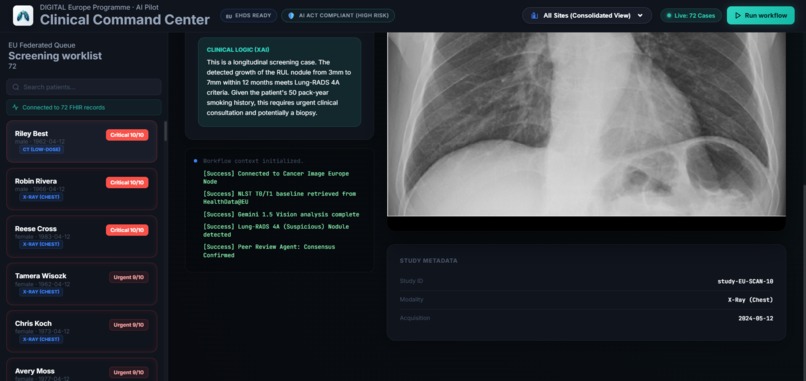Image resolution: width=806 pixels, height=381 pixels.
Task: Open the All Sites (Consolidated View) dropdown
Action: pos(587,15)
